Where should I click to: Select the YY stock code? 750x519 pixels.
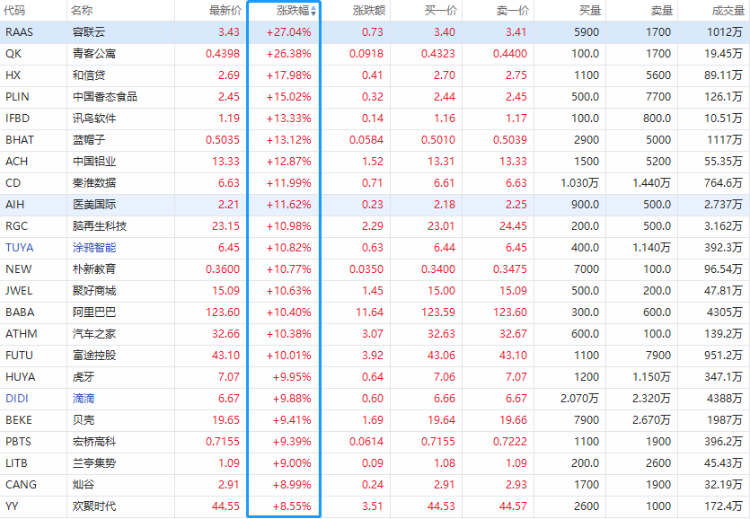pos(11,506)
